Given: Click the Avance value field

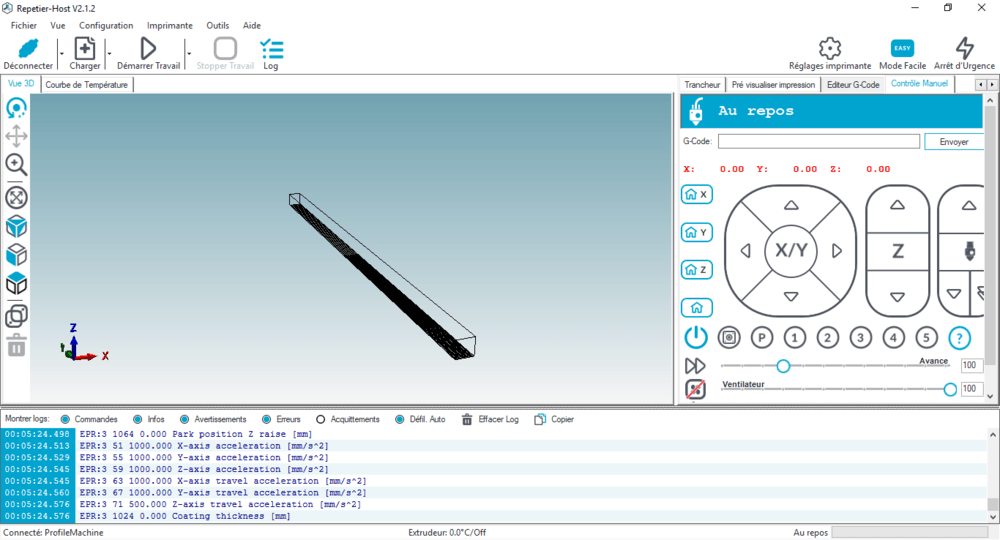Looking at the screenshot, I should click(x=969, y=365).
